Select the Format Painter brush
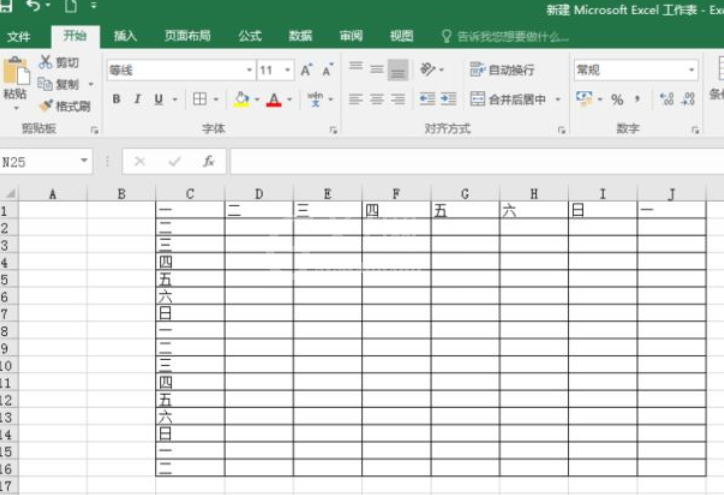This screenshot has width=724, height=495. [46, 106]
